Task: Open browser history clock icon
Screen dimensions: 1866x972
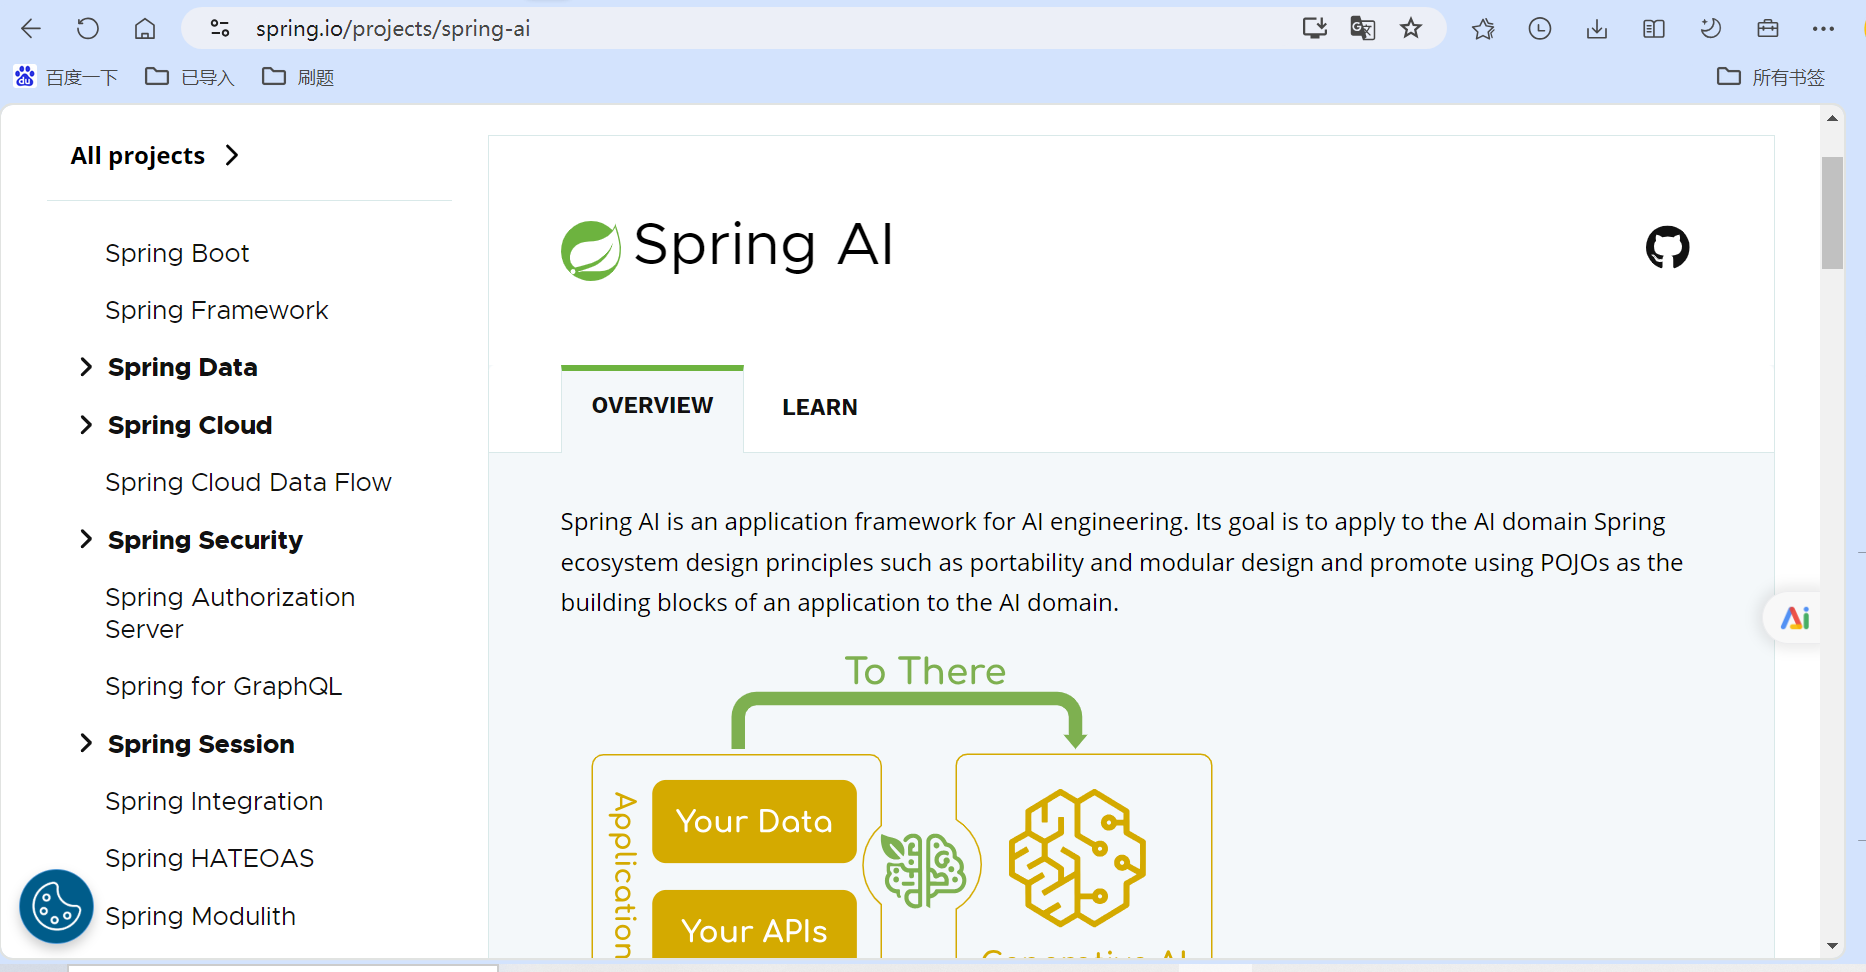Action: point(1540,29)
